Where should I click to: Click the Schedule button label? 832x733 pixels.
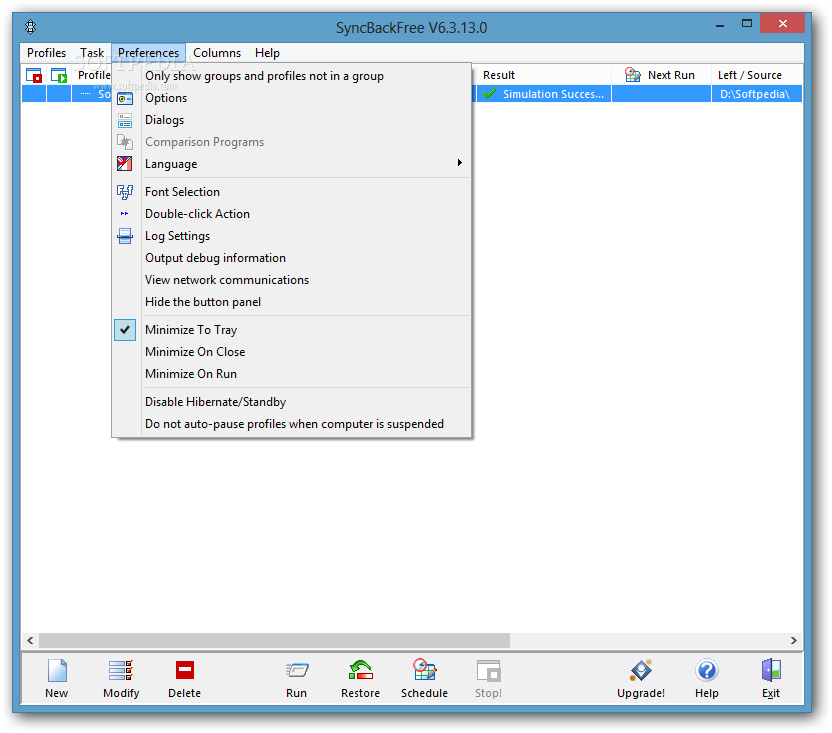(x=424, y=693)
